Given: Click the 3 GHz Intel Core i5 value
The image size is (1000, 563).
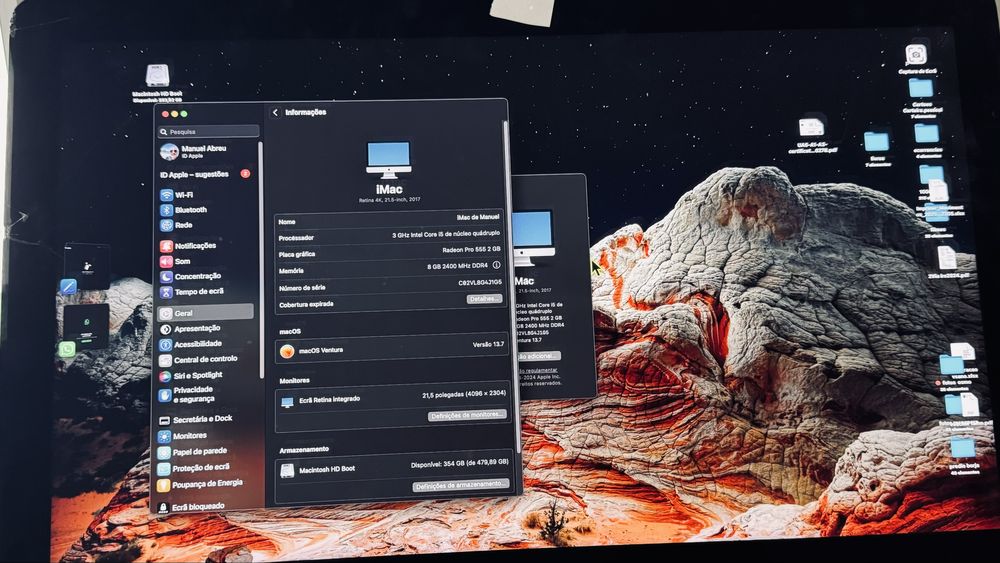Looking at the screenshot, I should [x=446, y=234].
